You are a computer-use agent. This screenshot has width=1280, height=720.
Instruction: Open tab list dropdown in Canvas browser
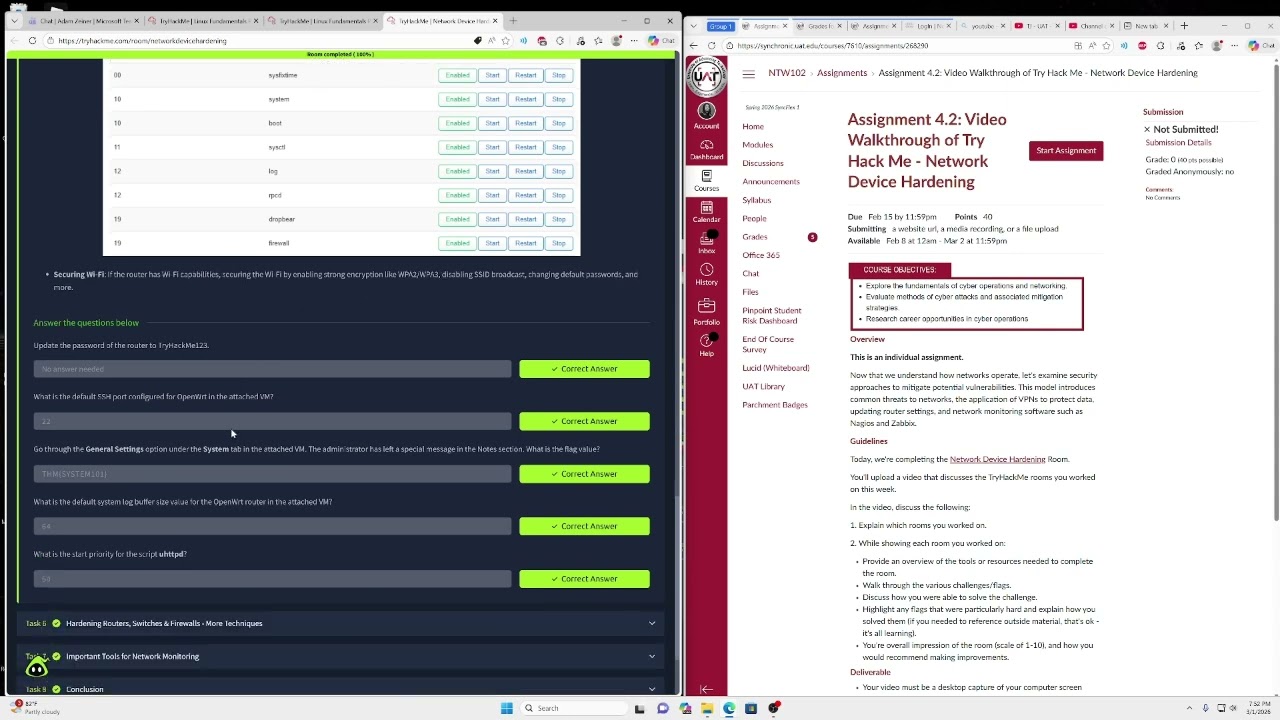694,25
